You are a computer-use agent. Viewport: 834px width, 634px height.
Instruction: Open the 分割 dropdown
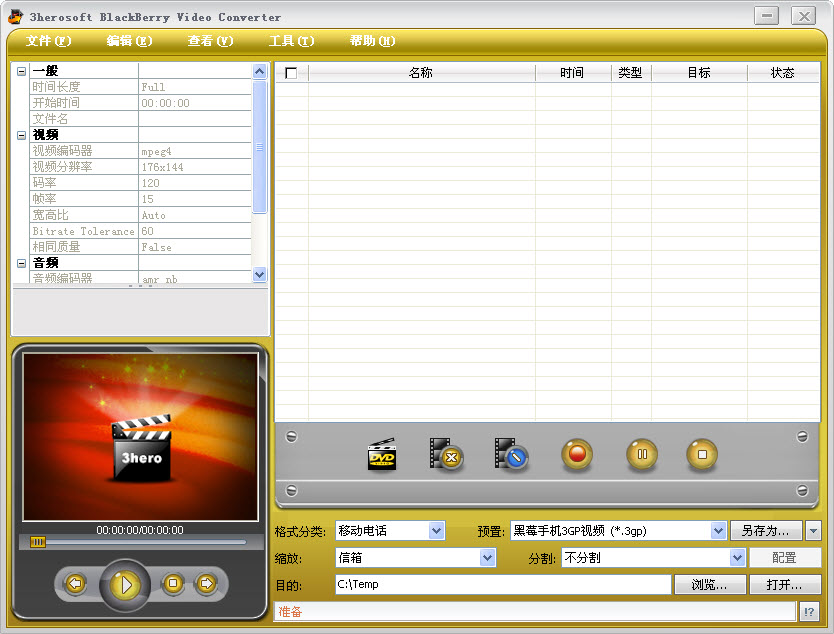pos(737,557)
